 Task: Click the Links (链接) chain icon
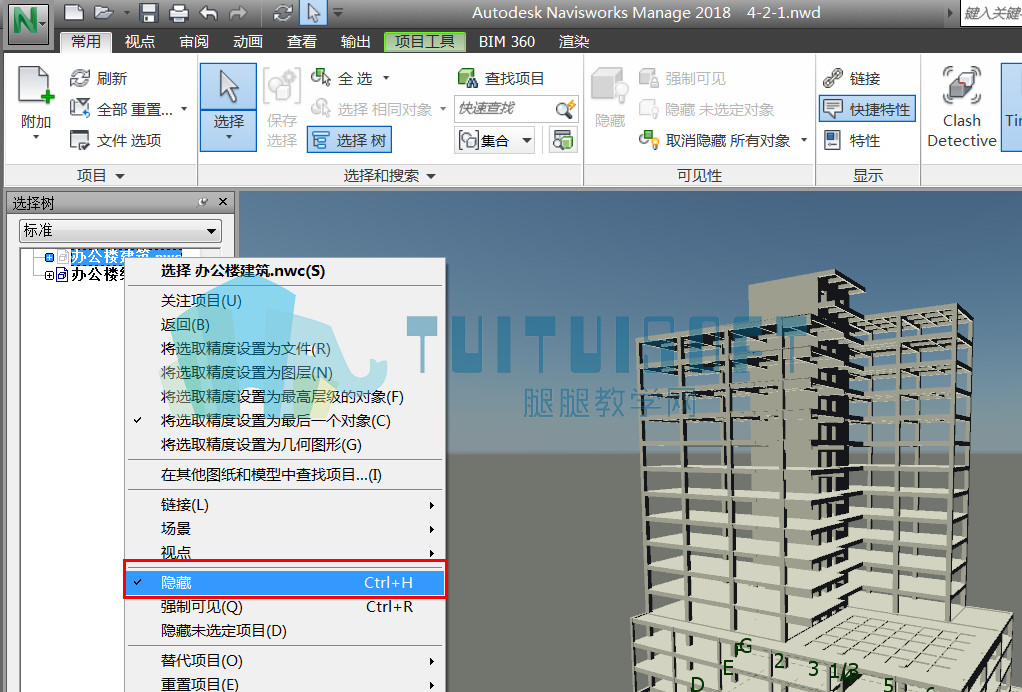pyautogui.click(x=833, y=78)
